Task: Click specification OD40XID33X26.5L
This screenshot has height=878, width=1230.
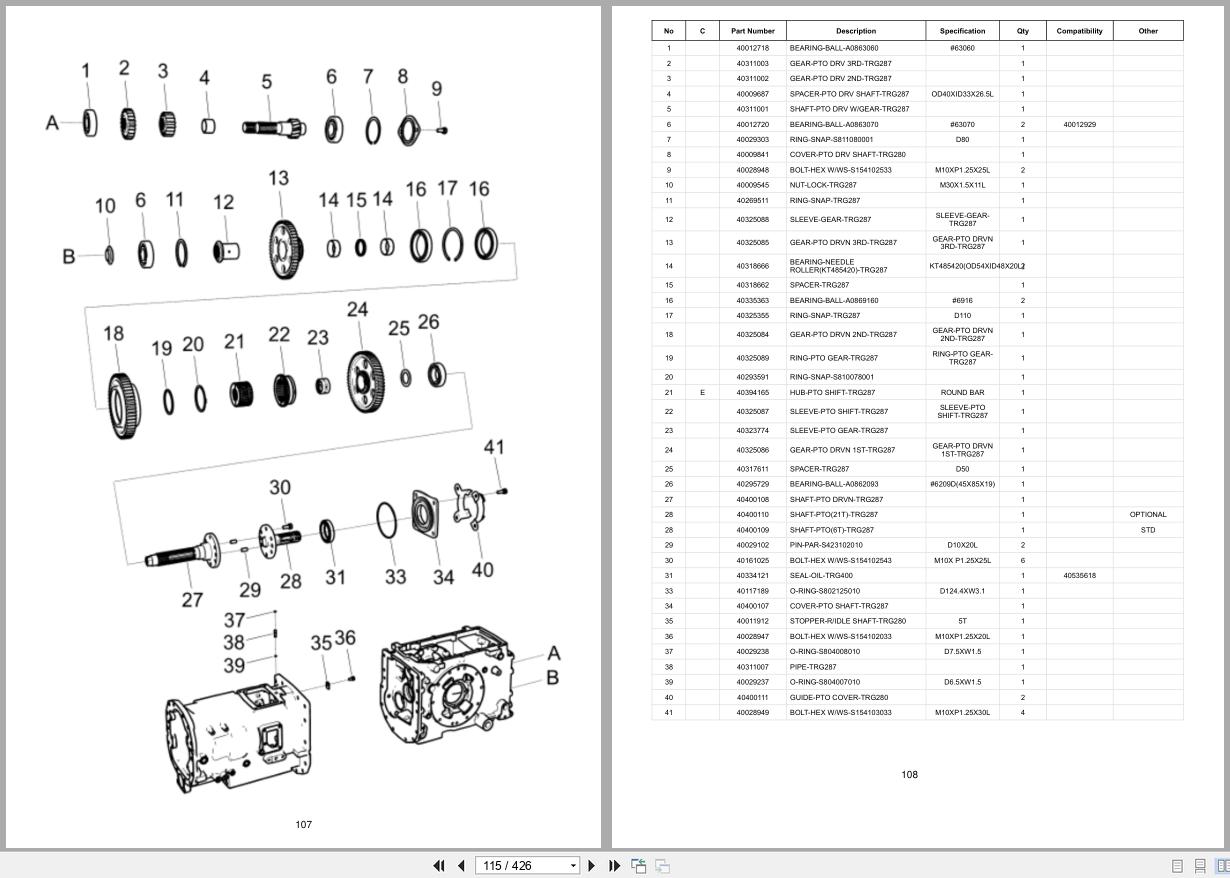Action: (x=962, y=94)
